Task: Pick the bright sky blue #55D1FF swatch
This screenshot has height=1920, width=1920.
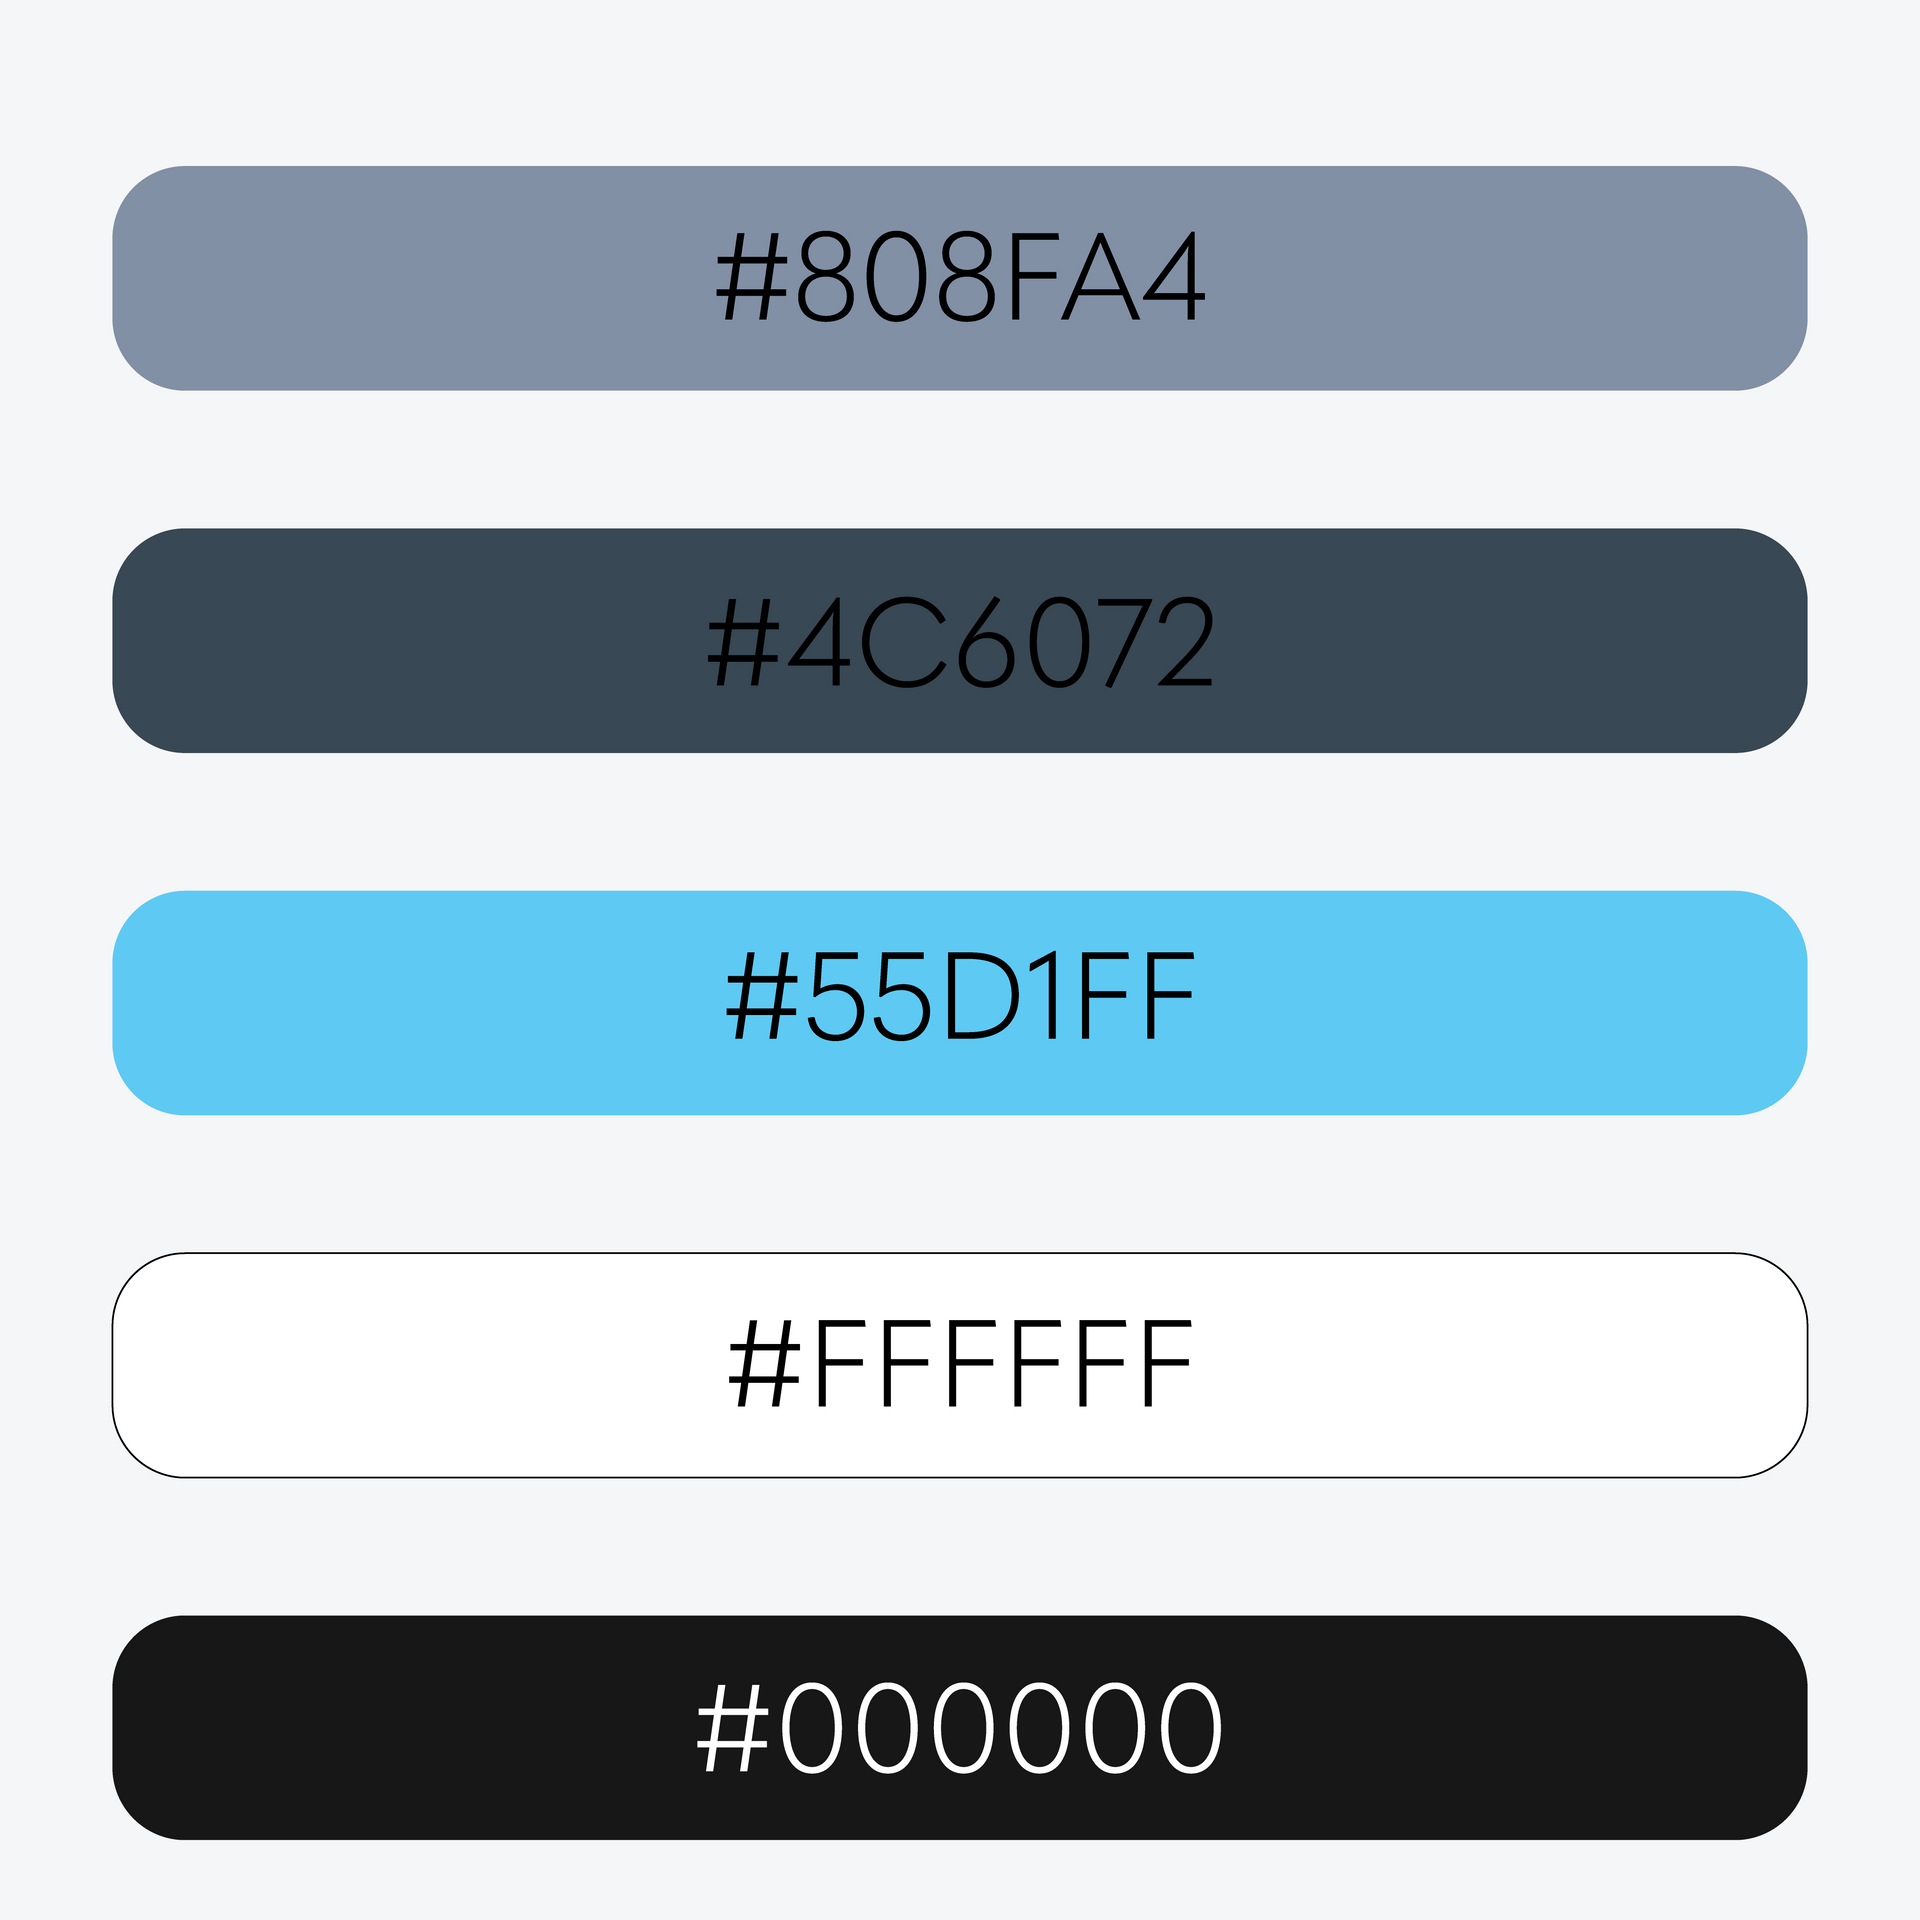Action: point(400,1002)
